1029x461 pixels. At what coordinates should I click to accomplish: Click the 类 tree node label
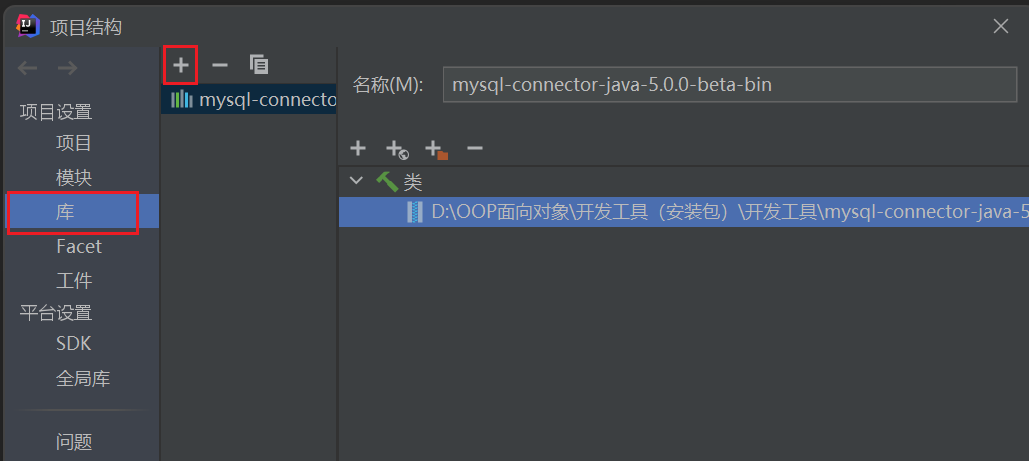click(413, 182)
